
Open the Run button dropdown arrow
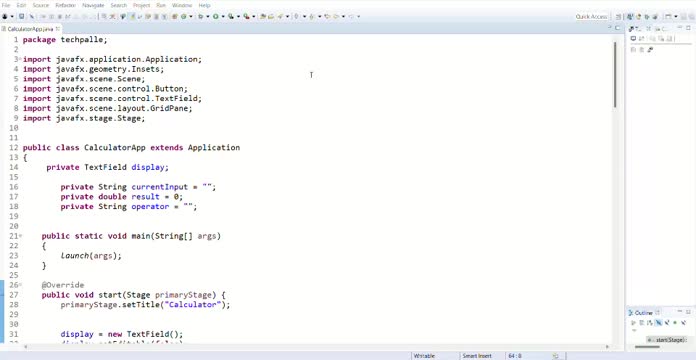point(223,16)
